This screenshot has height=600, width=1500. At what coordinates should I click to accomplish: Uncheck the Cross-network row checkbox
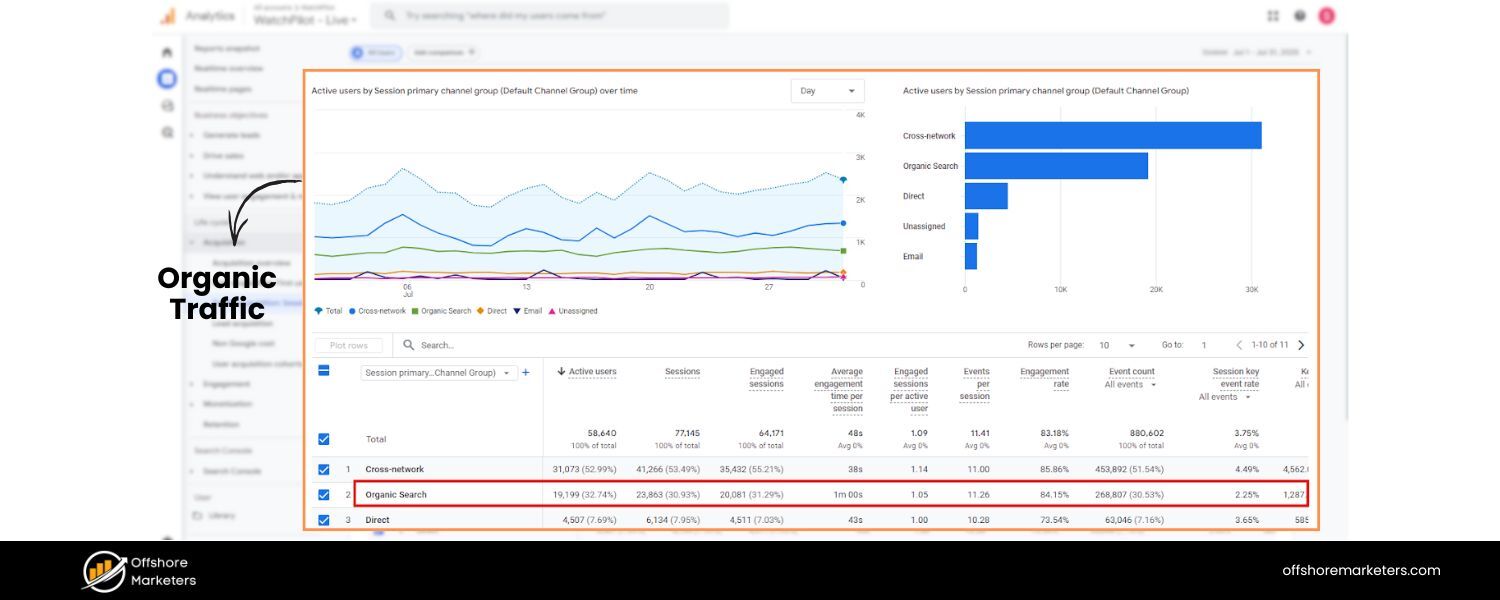click(324, 468)
